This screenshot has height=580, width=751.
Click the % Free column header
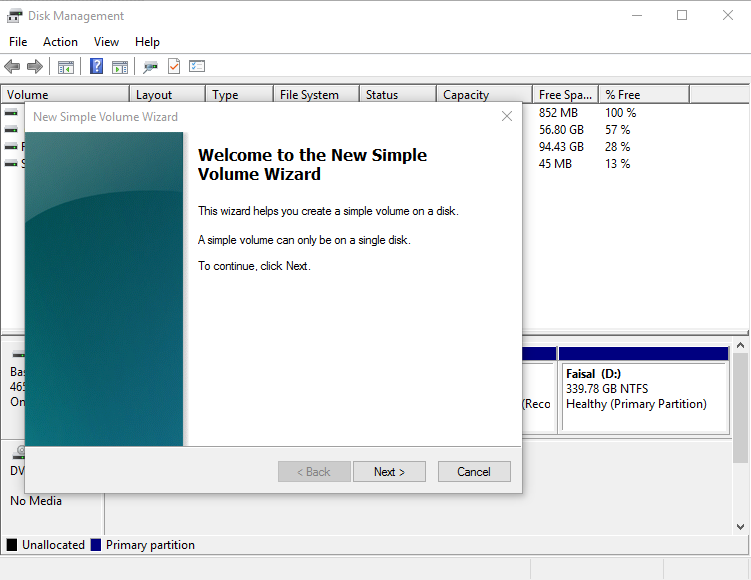tap(622, 95)
